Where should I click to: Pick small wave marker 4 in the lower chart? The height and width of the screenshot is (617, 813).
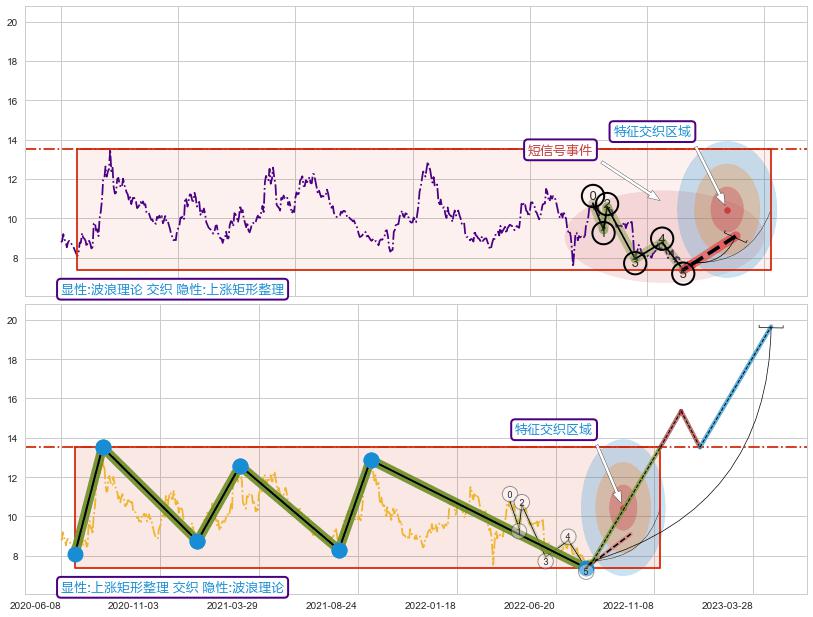(x=568, y=537)
